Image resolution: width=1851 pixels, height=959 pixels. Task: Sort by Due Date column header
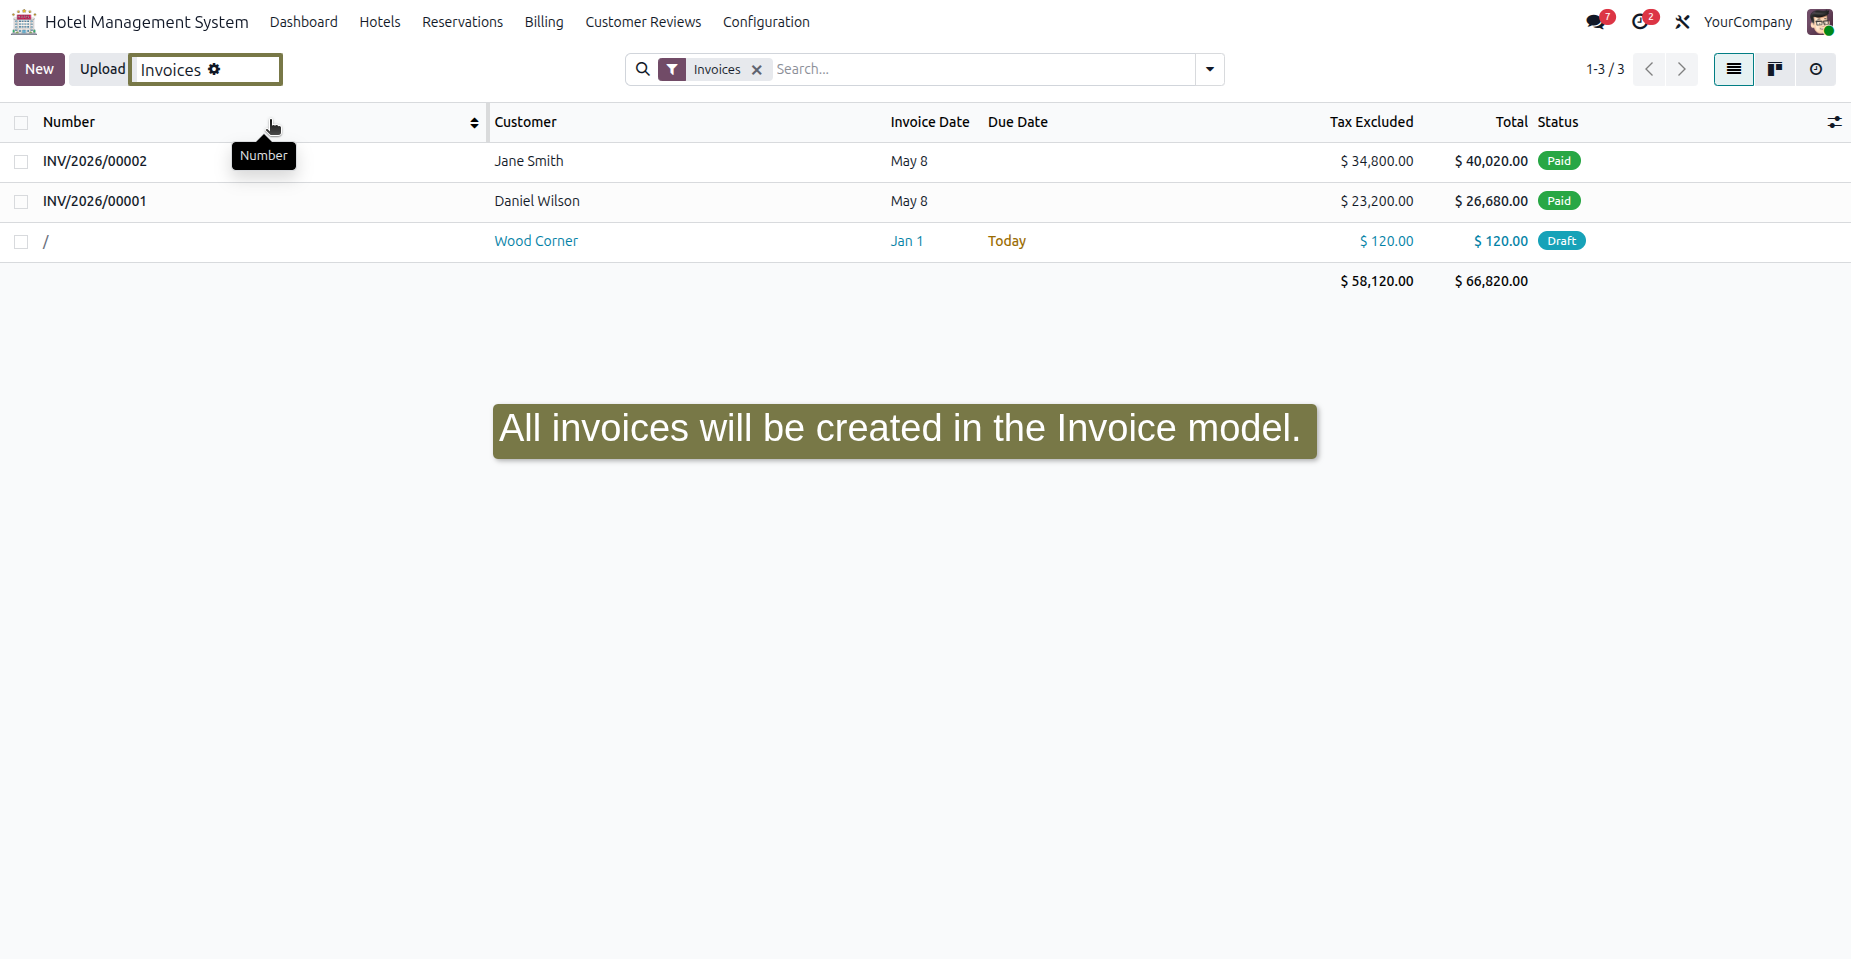[x=1018, y=122]
